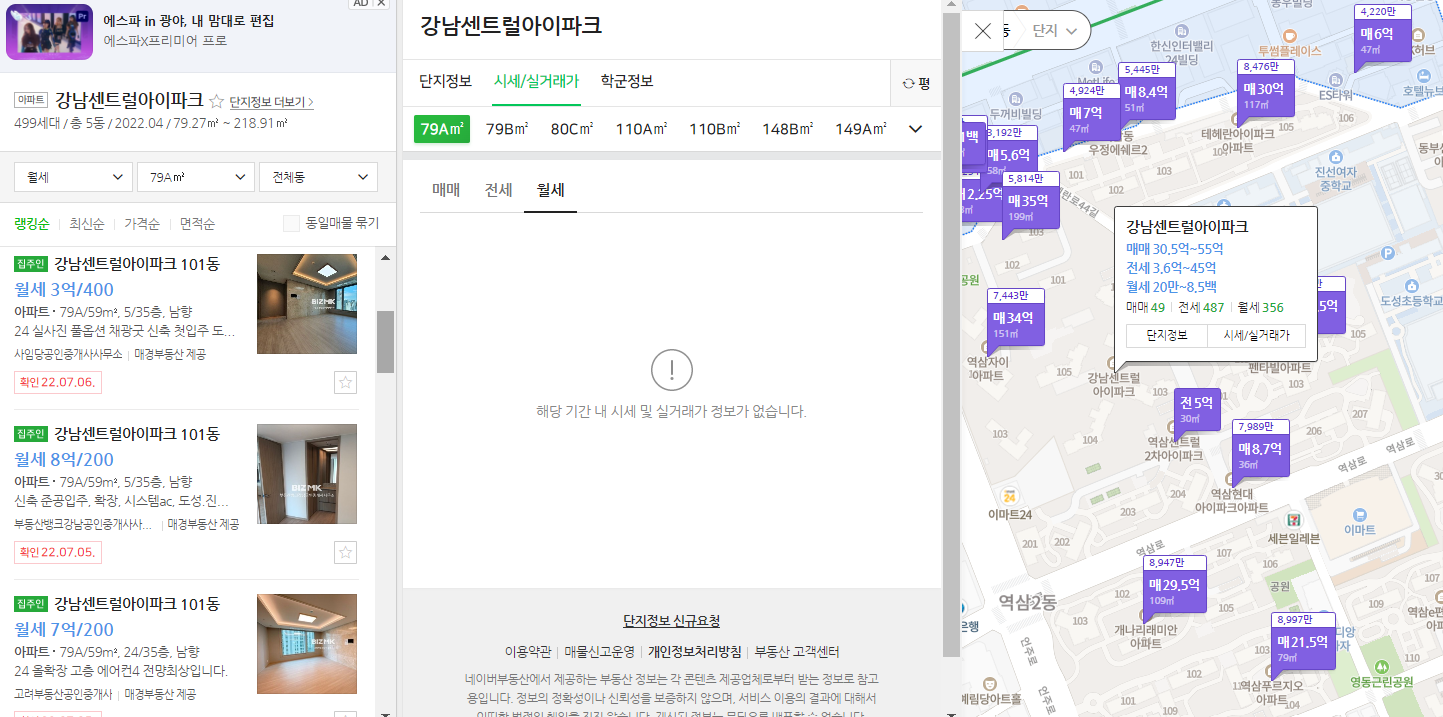Switch to the 단지정보 tab in detail panel
Screen dimensions: 1443x717
coord(445,81)
